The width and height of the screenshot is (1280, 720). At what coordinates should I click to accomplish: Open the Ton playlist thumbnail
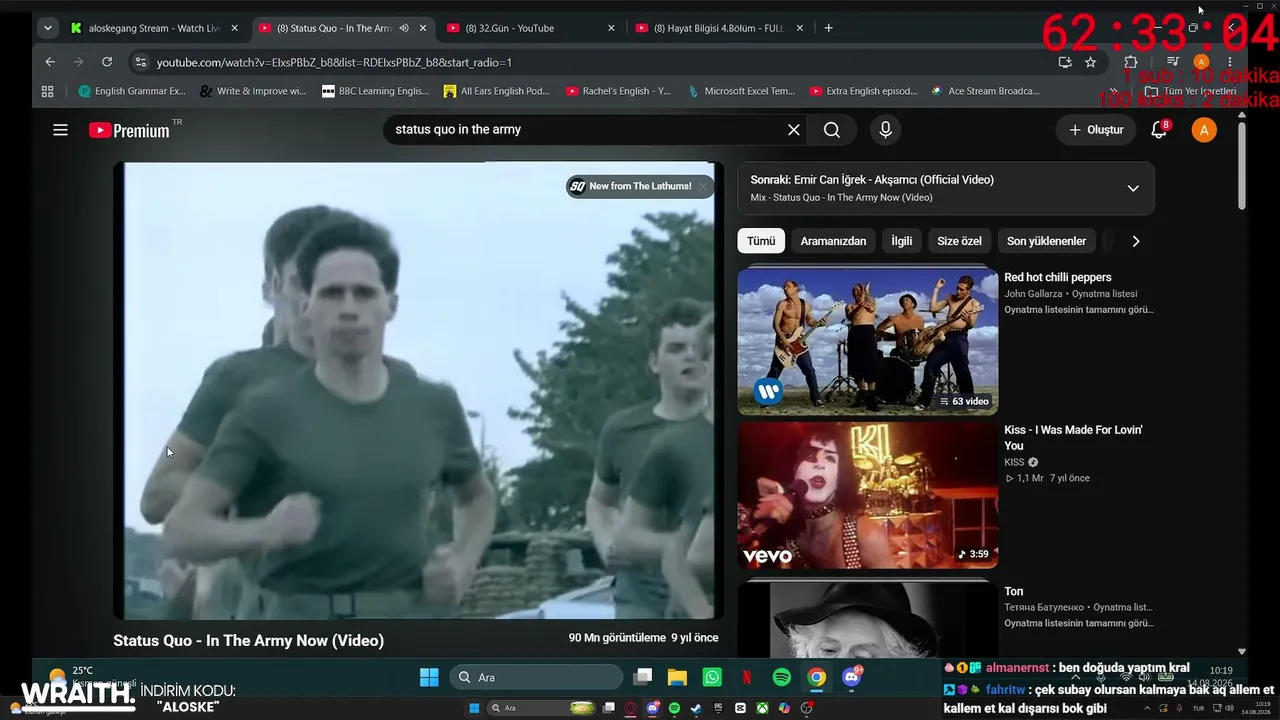pyautogui.click(x=868, y=619)
